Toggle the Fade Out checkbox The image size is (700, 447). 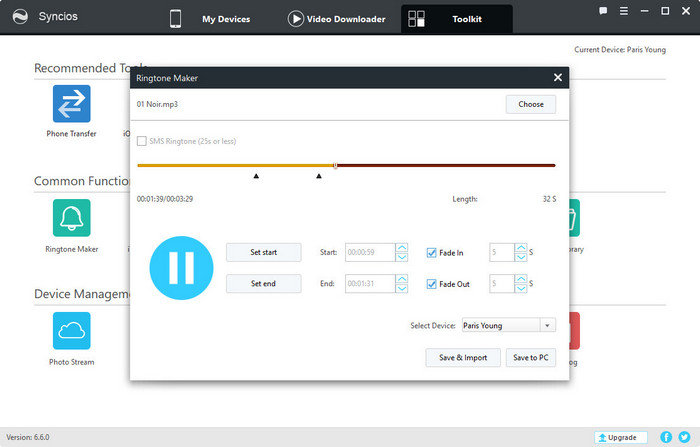[x=431, y=284]
